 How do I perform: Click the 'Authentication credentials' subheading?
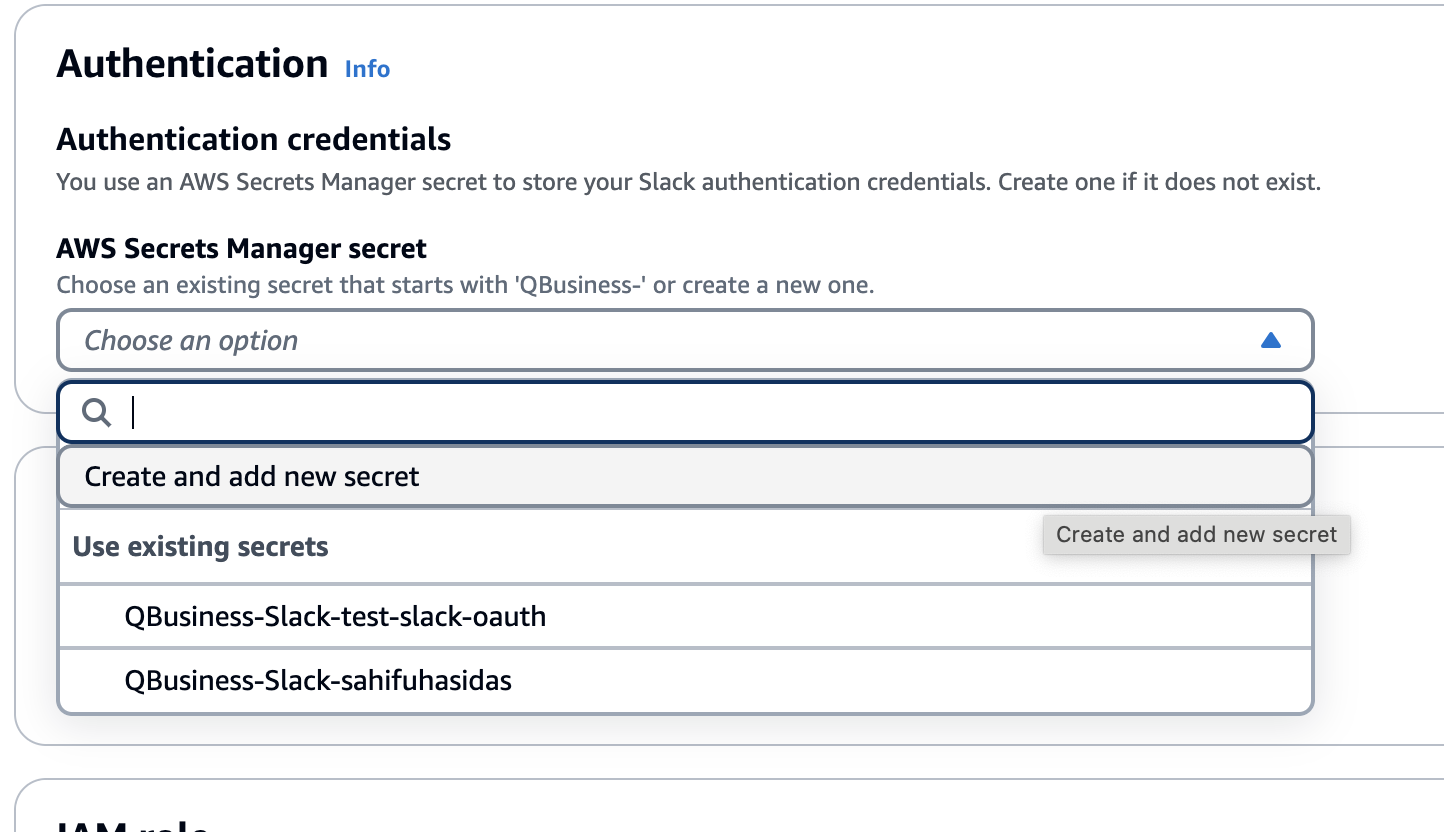point(254,139)
